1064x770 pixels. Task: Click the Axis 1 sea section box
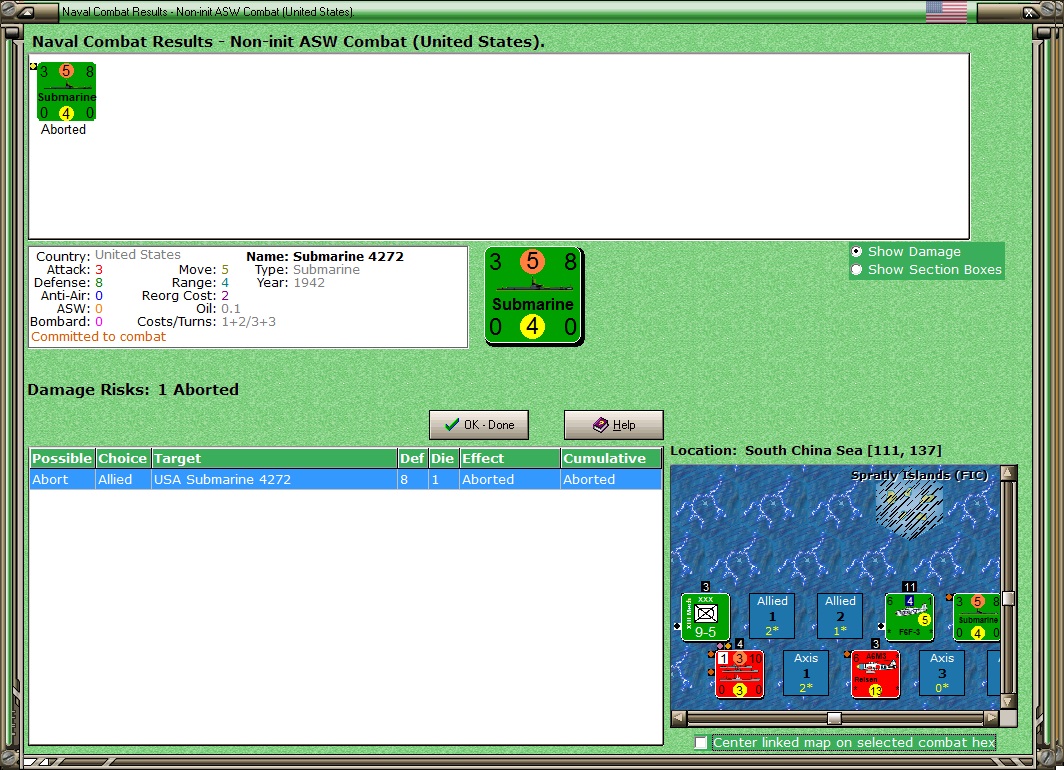[805, 673]
